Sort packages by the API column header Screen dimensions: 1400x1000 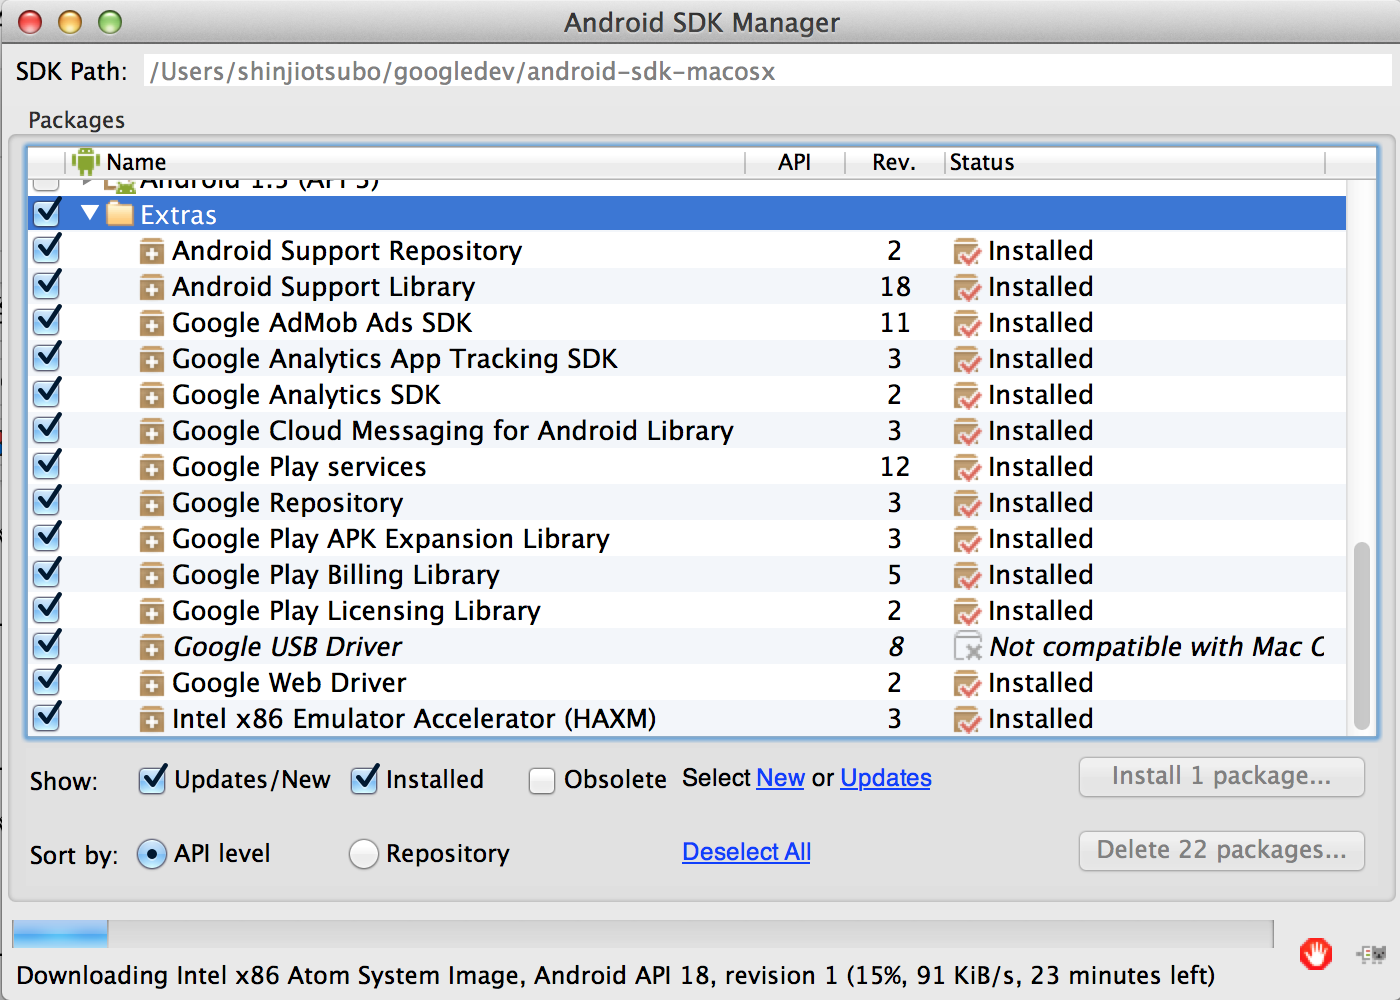(795, 162)
